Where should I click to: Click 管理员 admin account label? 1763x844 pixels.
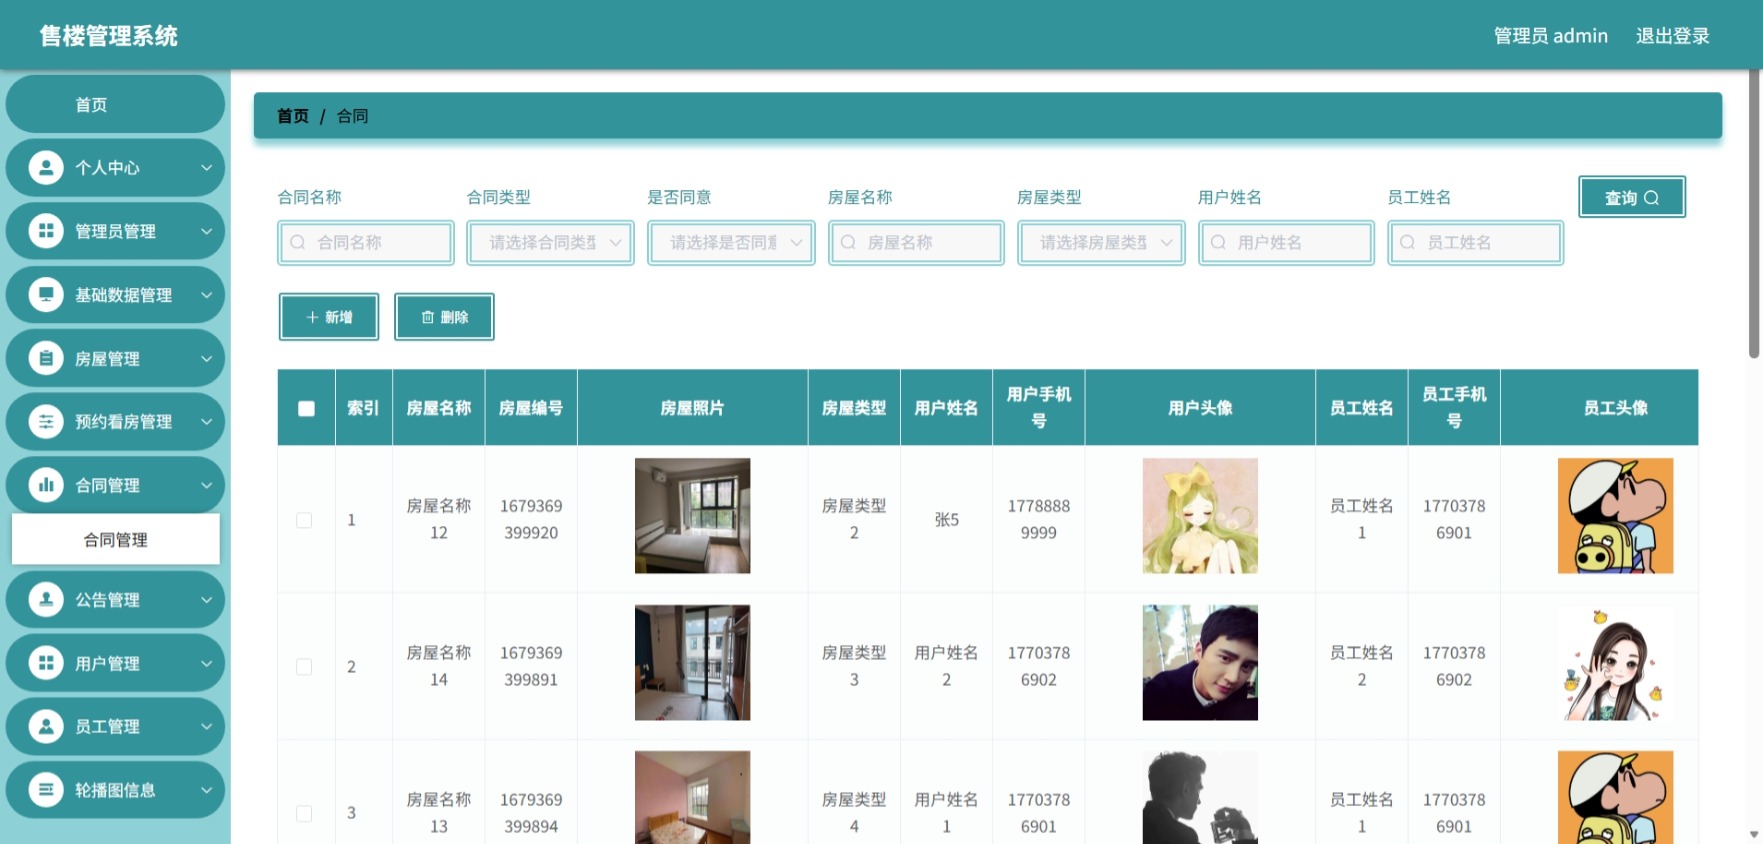click(1550, 36)
